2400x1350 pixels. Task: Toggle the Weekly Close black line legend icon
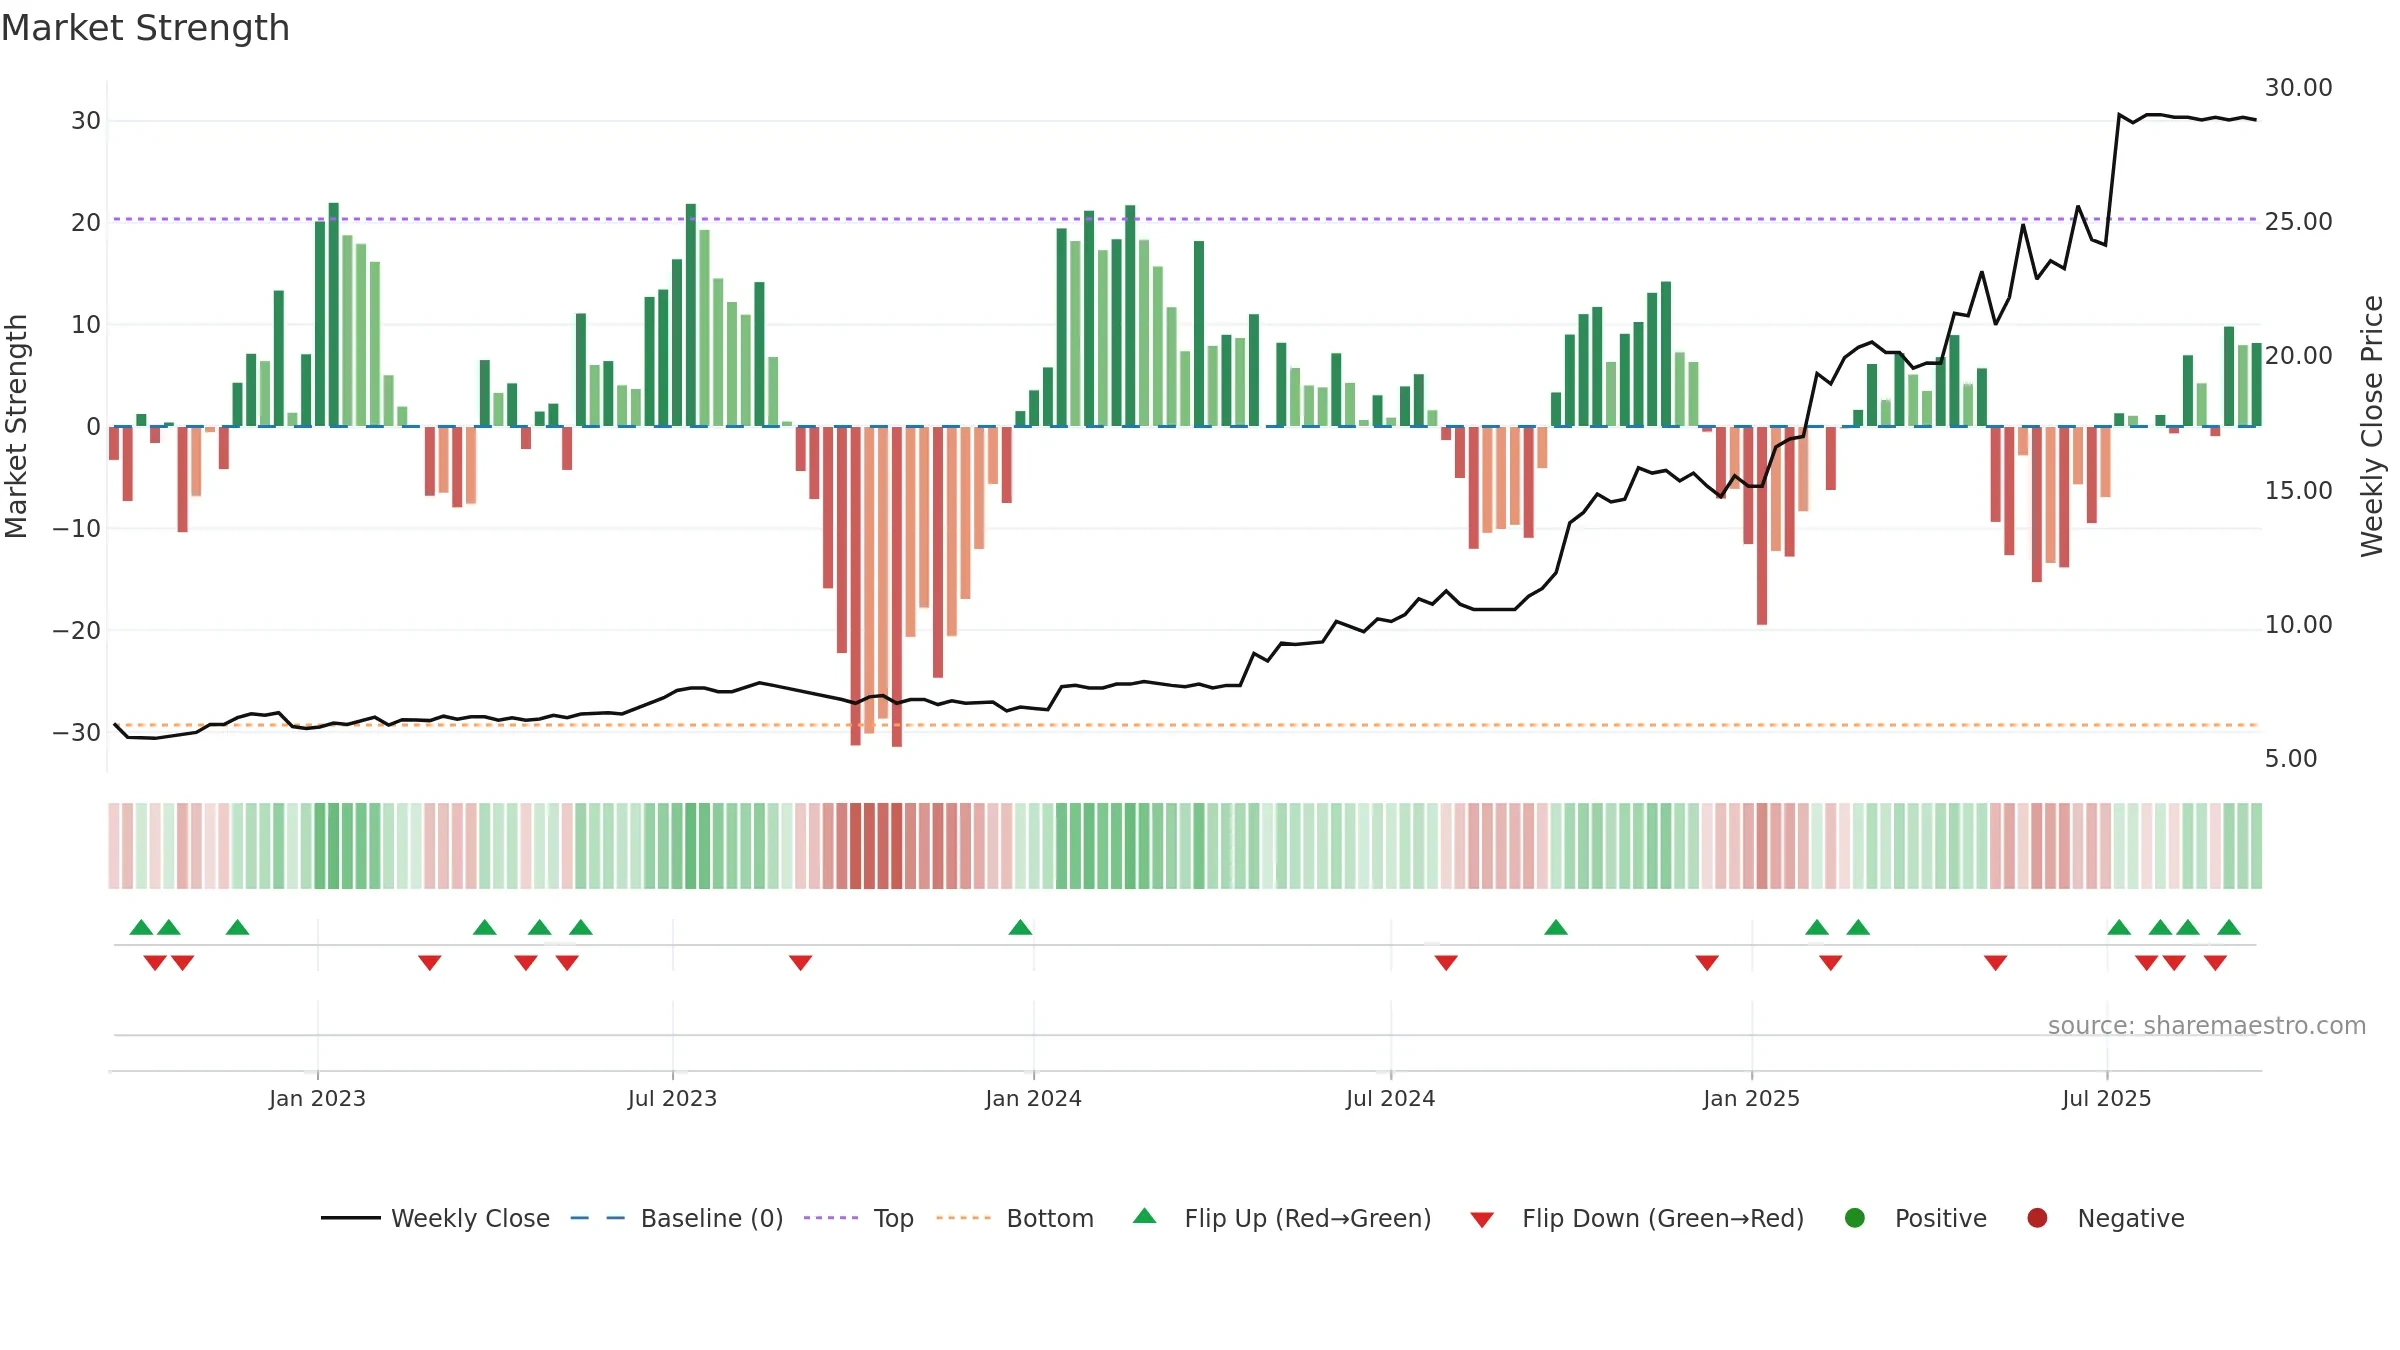click(351, 1218)
